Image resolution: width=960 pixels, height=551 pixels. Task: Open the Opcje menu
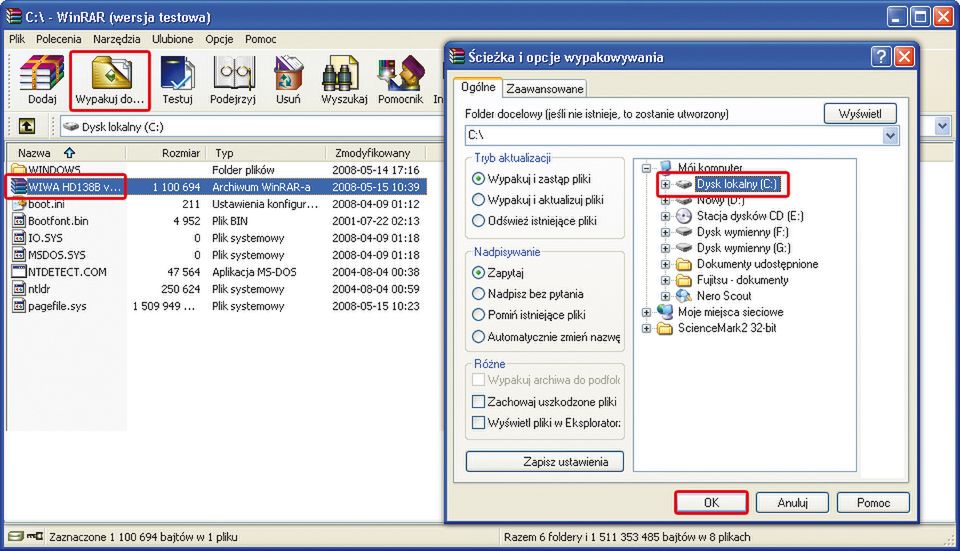219,39
